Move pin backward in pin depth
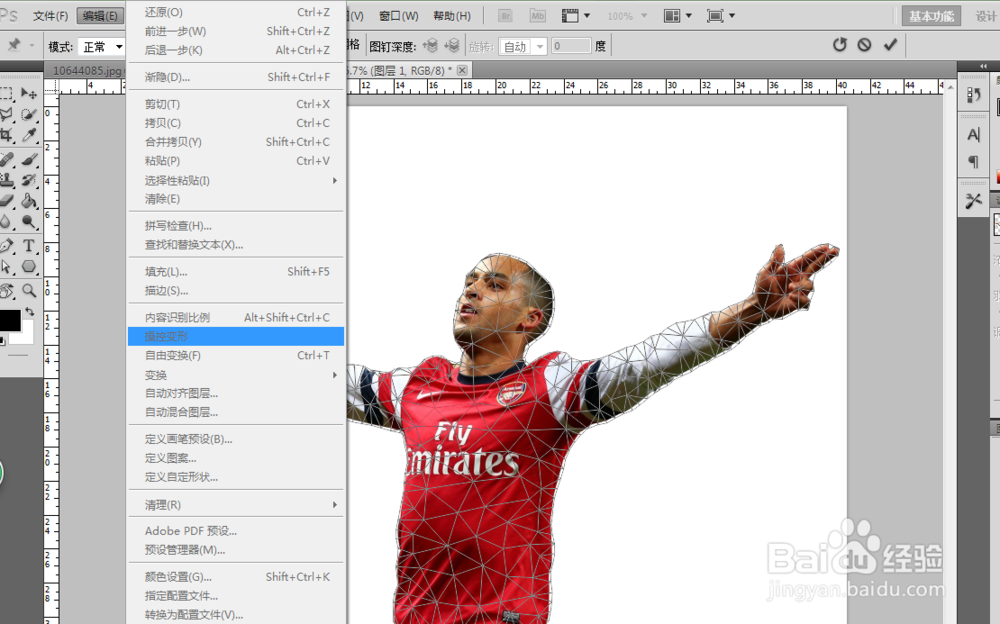 452,45
